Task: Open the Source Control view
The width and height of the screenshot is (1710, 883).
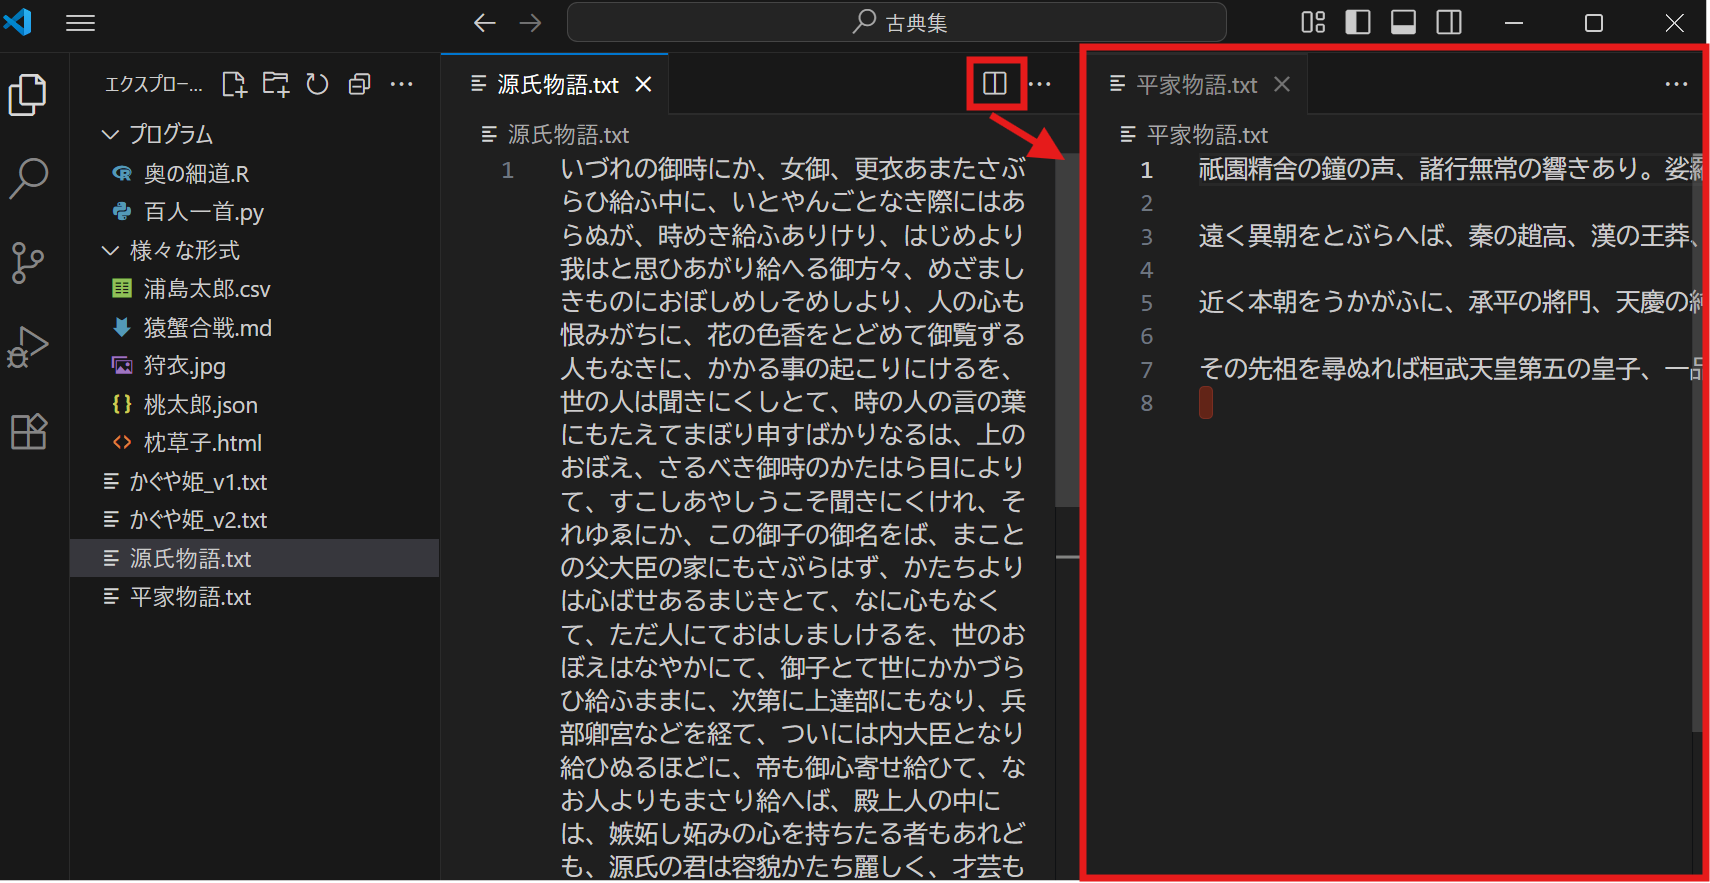Action: [x=28, y=263]
